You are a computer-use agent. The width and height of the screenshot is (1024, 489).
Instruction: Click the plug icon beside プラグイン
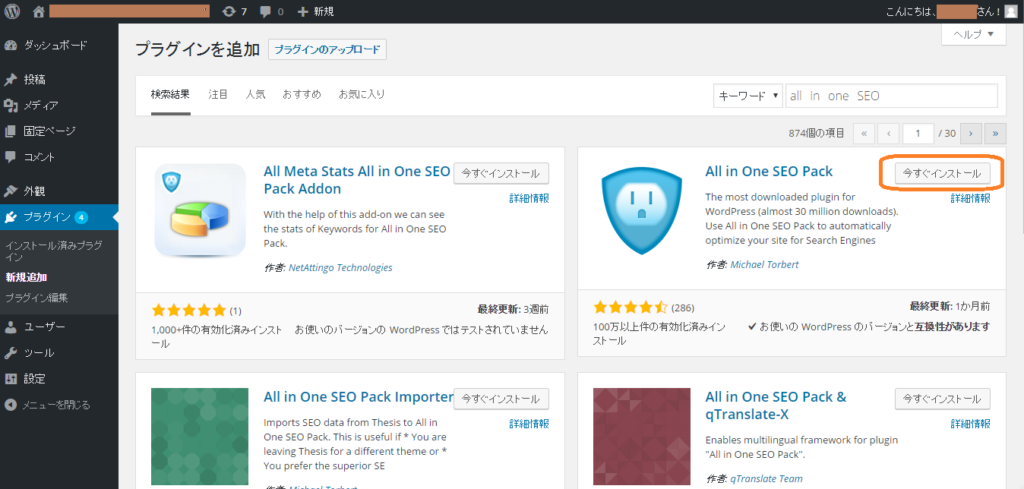point(10,217)
